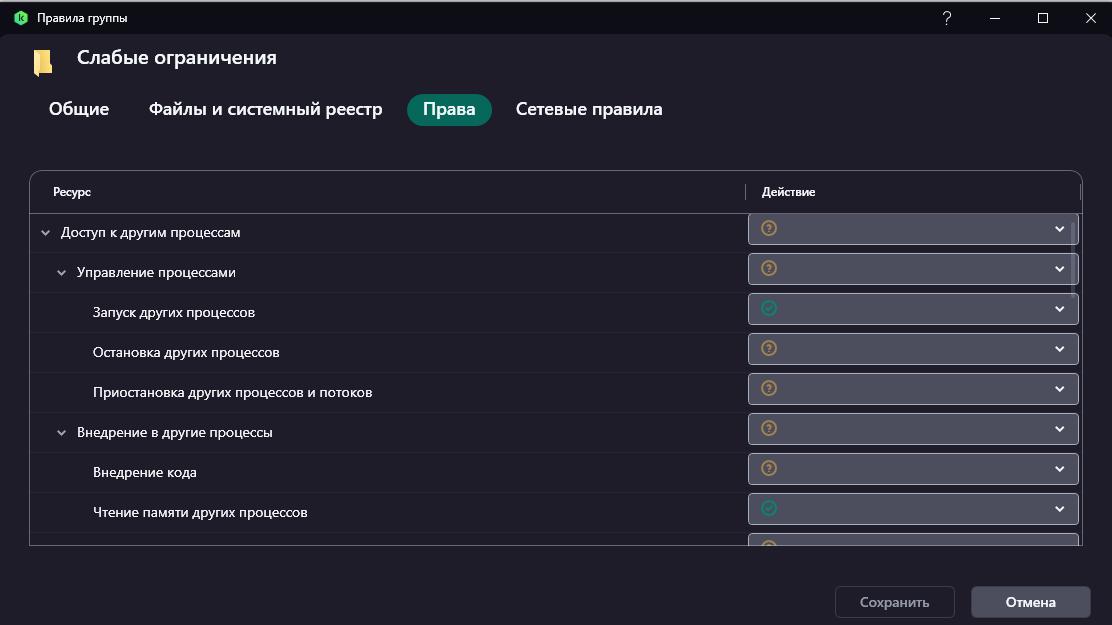This screenshot has width=1112, height=625.
Task: Click question status icon for Доступ к другим процессам
Action: 769,229
